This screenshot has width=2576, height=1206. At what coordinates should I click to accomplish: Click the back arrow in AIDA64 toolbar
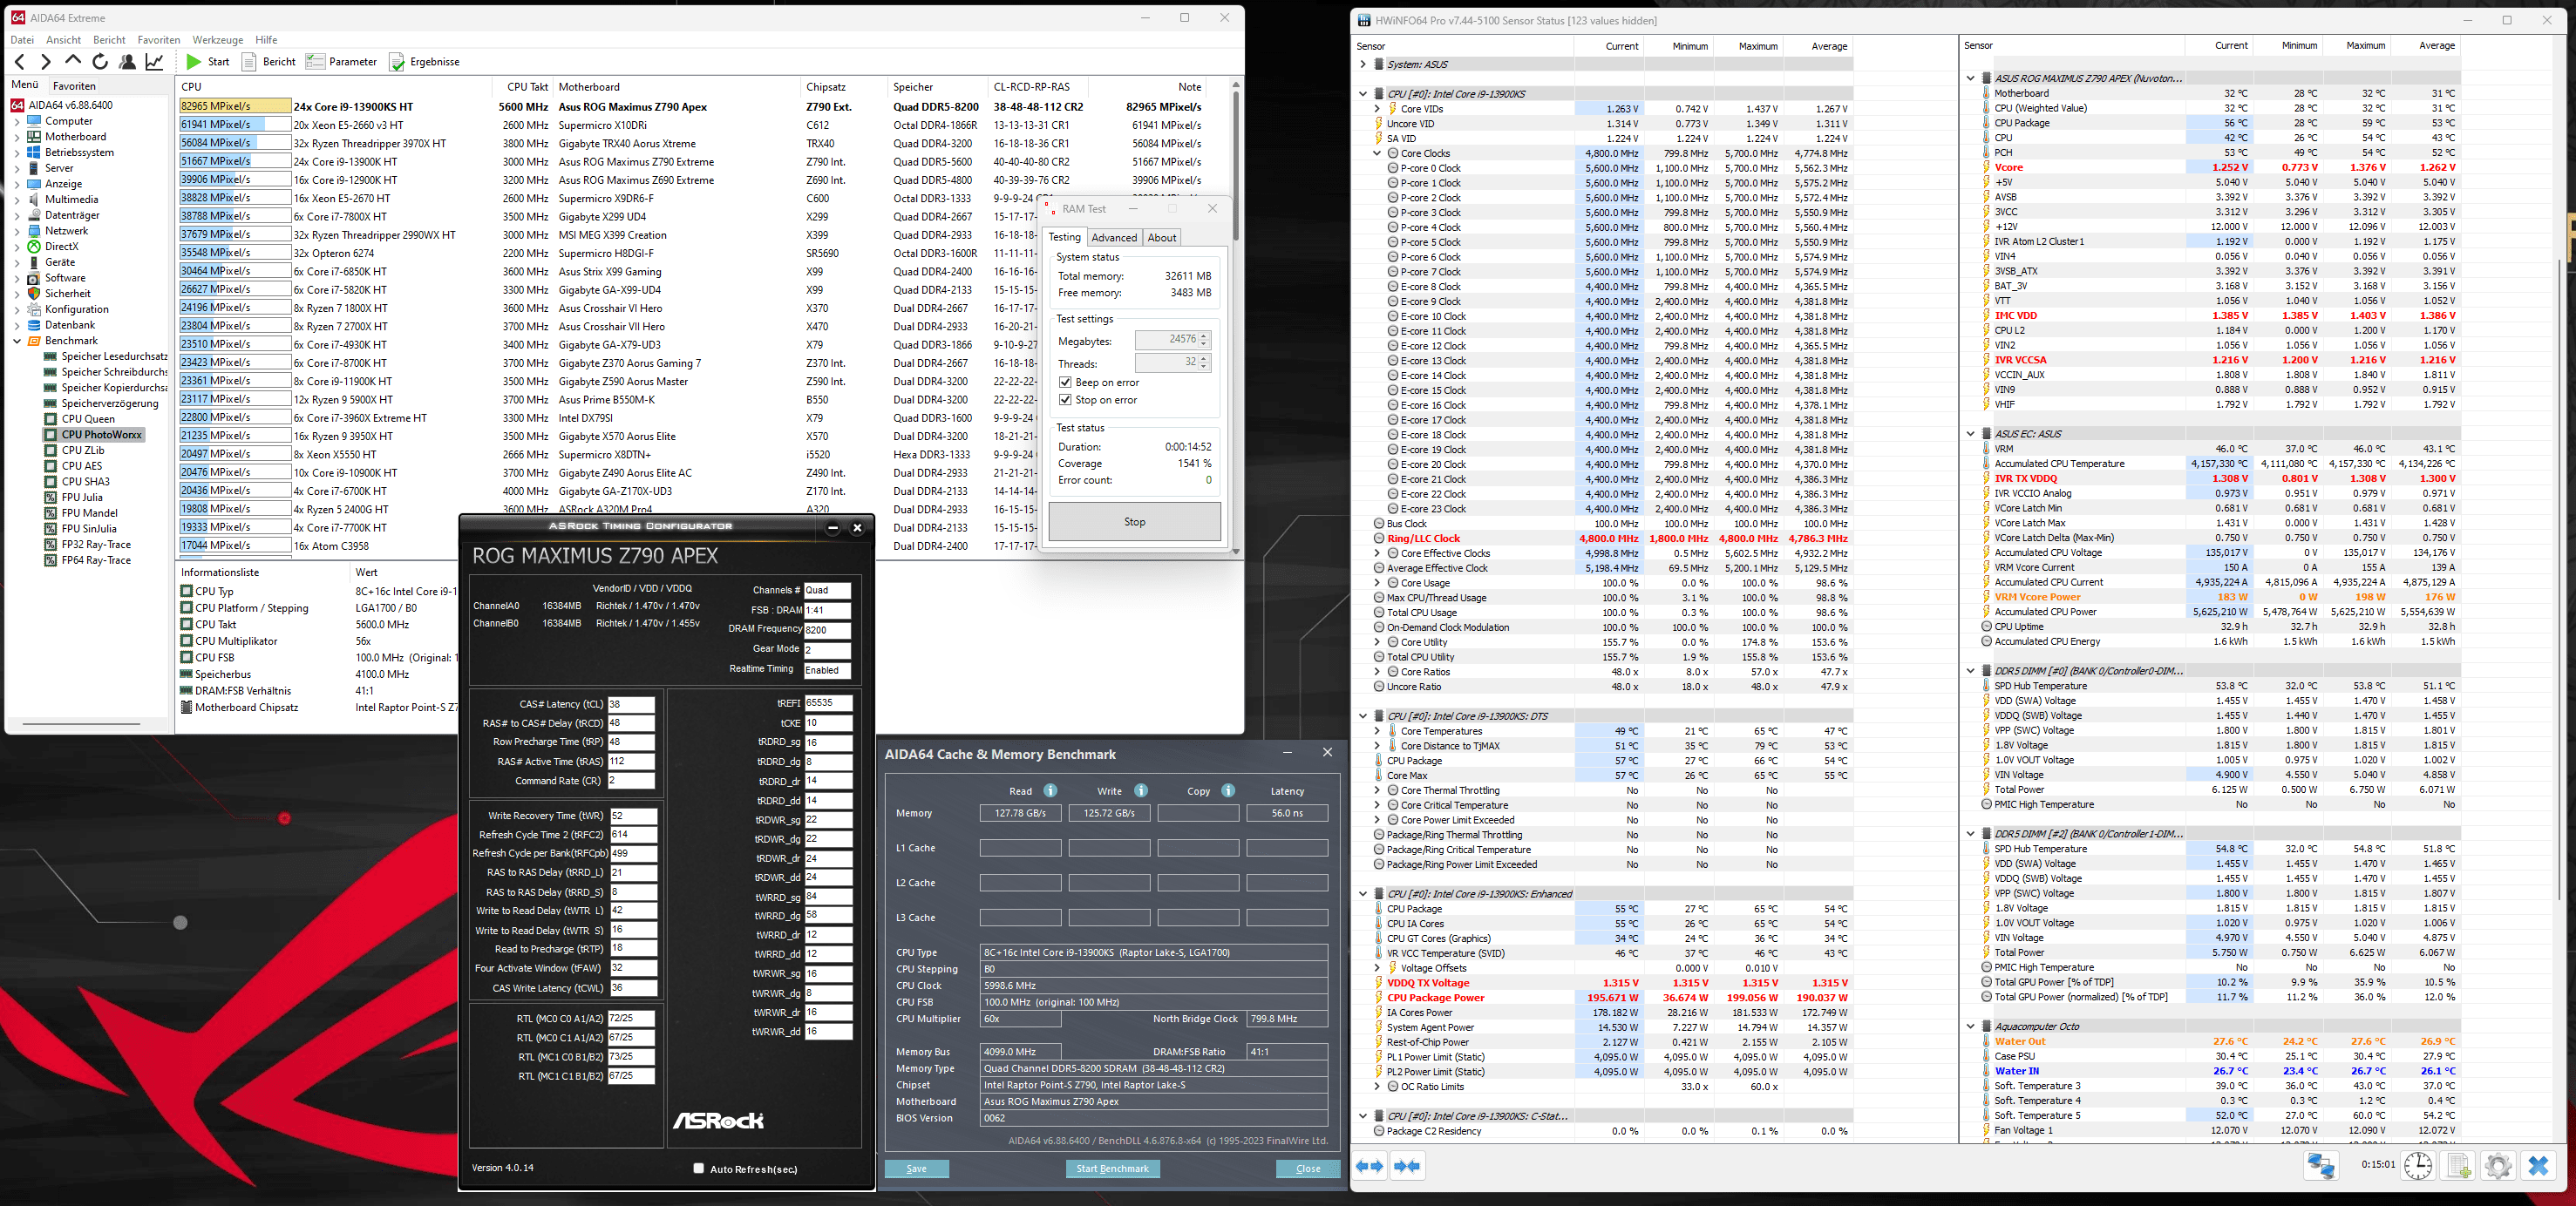[19, 62]
